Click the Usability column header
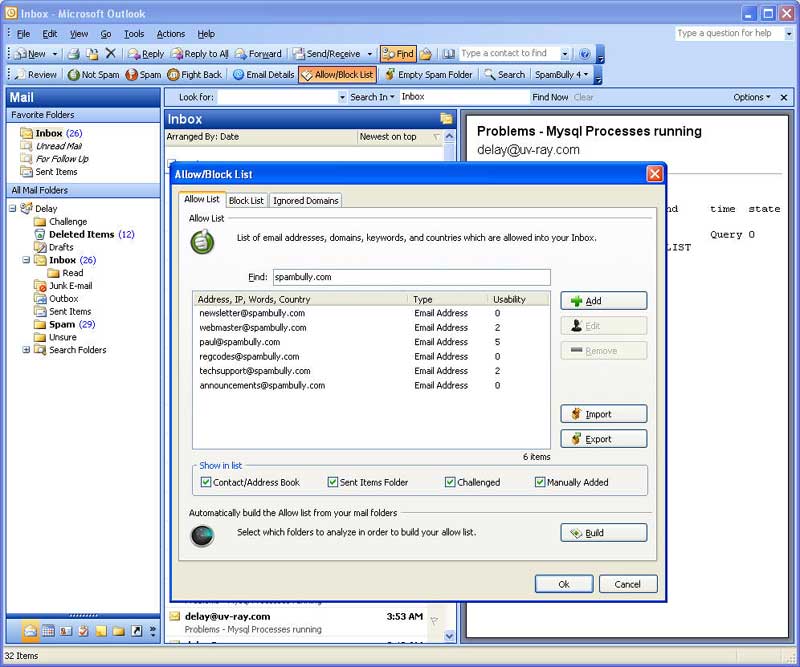The image size is (800, 667). pyautogui.click(x=517, y=299)
